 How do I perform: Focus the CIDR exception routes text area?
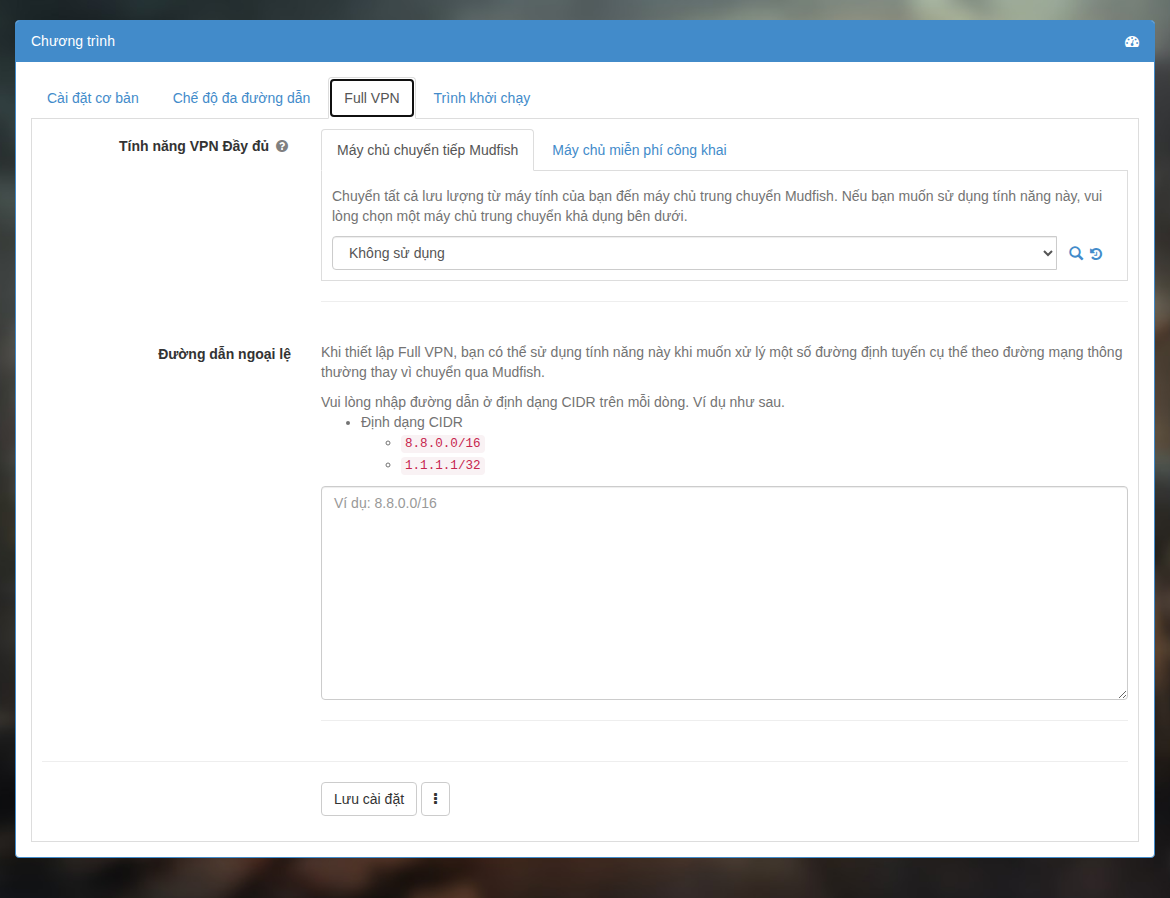click(724, 593)
